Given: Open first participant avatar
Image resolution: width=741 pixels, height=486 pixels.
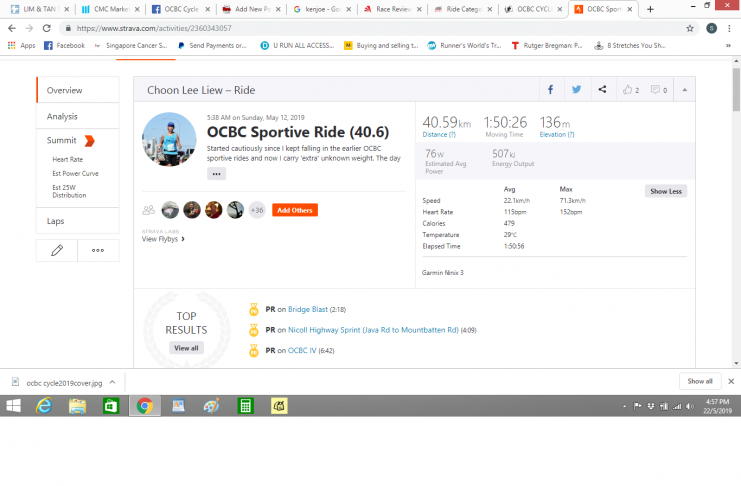Looking at the screenshot, I should pos(170,210).
